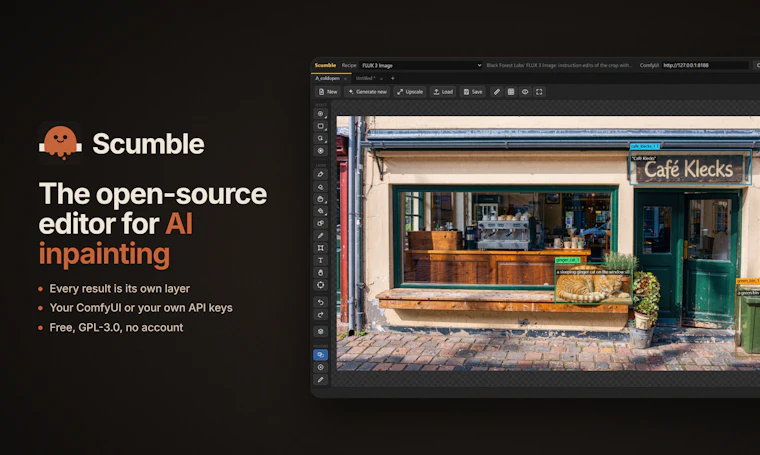The image size is (760, 455).
Task: Expand the rectangle select tool's corner arrow
Action: coord(326,130)
